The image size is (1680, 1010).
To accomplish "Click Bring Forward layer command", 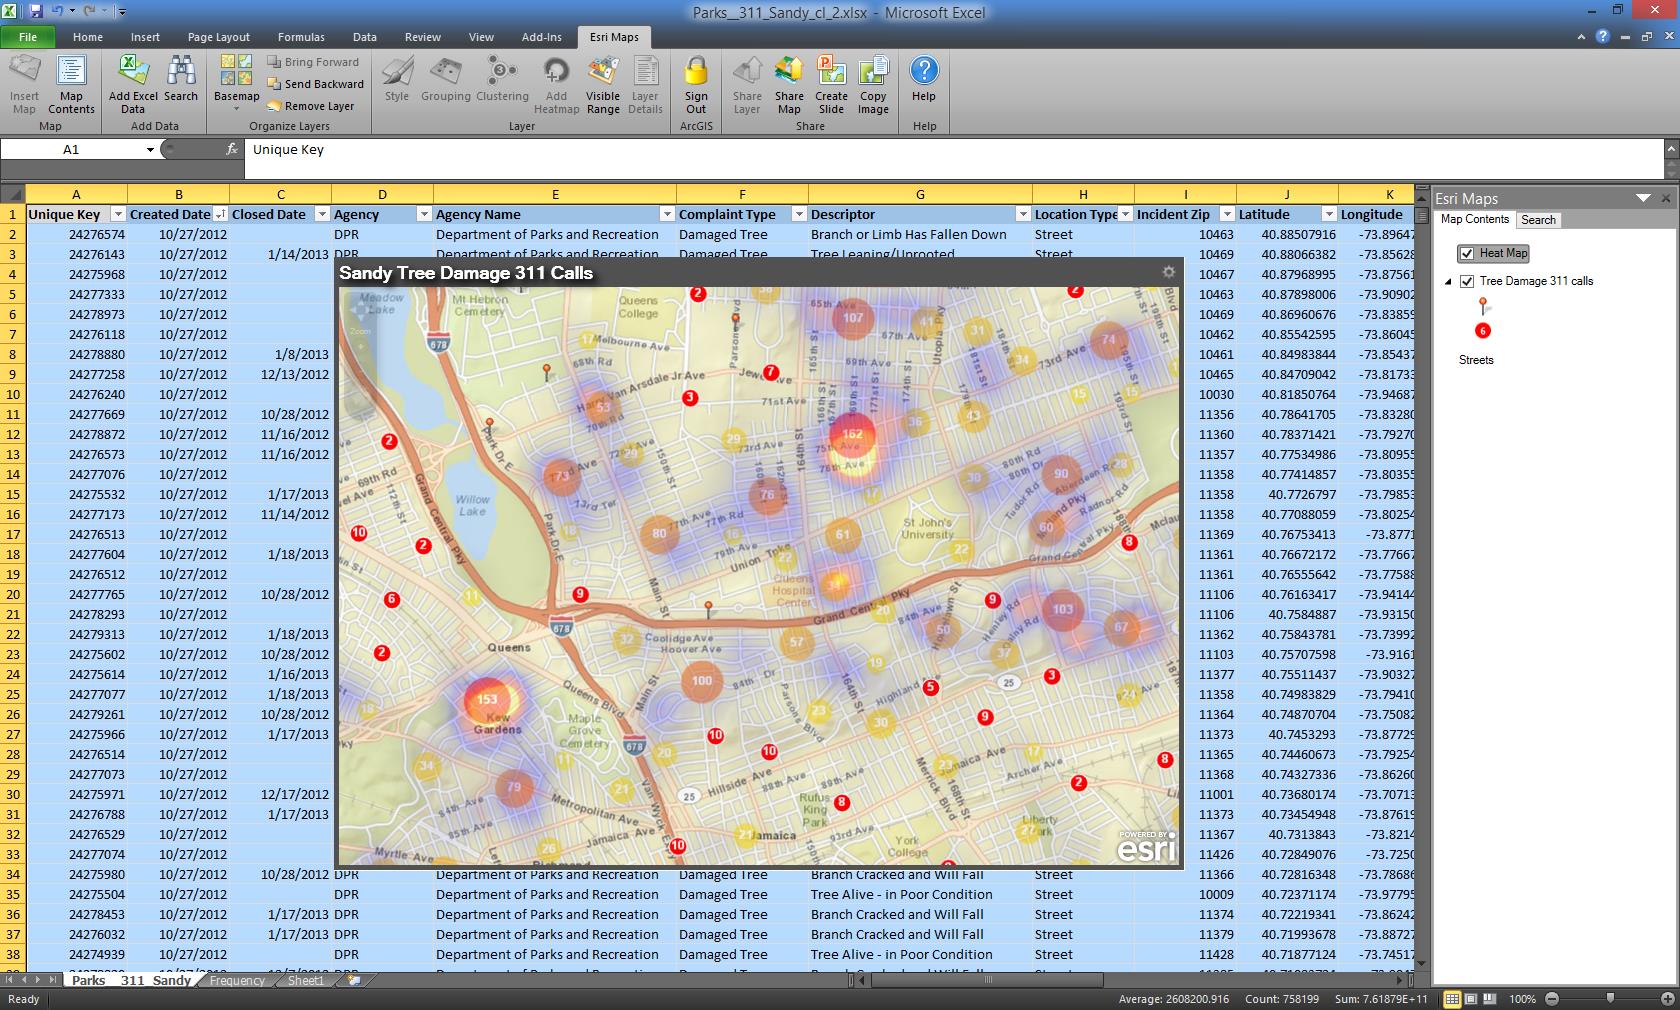I will click(x=313, y=62).
